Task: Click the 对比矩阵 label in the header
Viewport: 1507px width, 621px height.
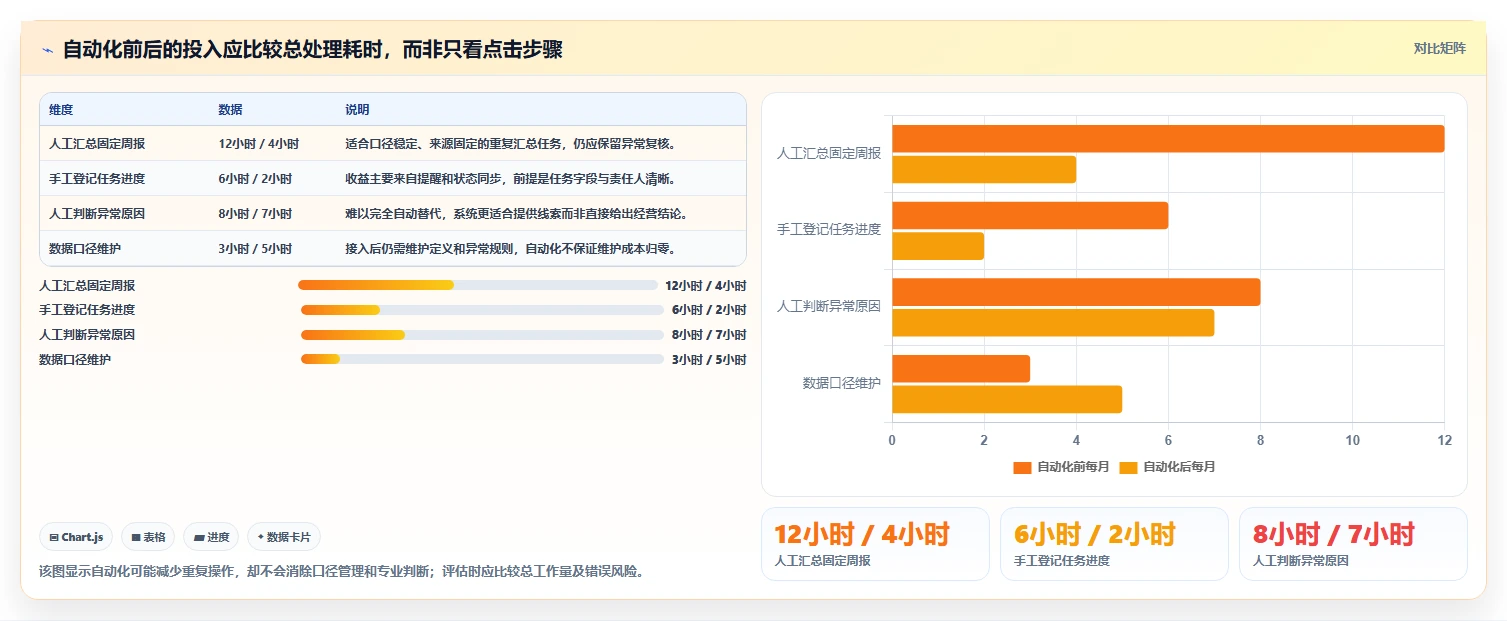Action: tap(1440, 49)
